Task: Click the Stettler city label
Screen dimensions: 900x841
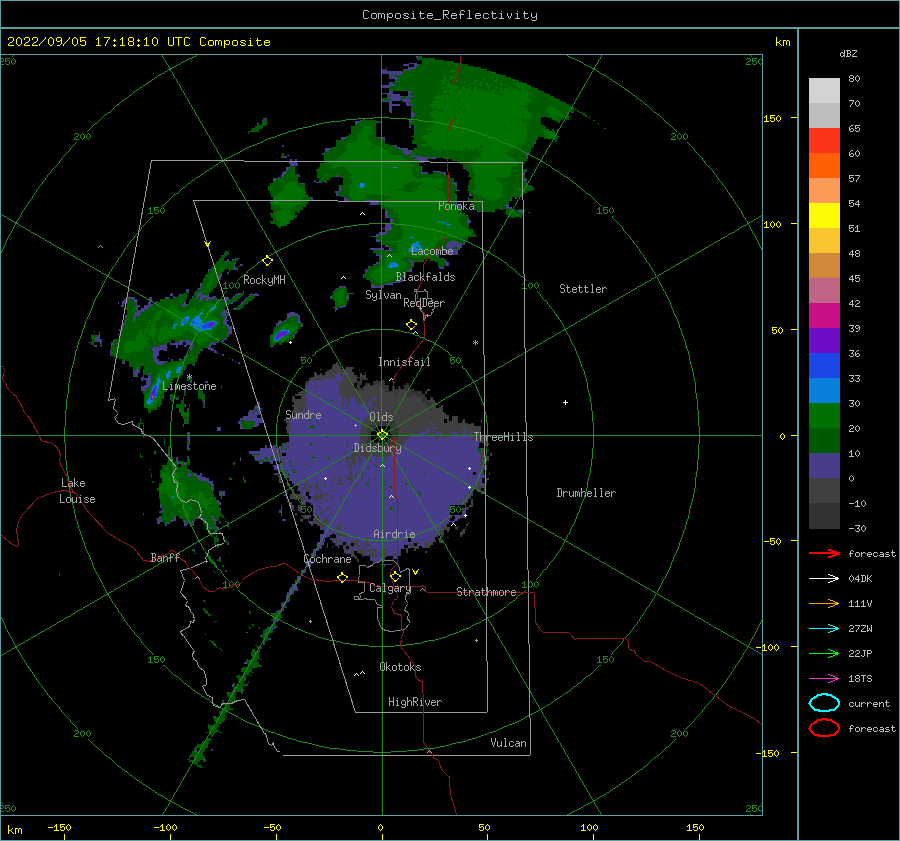Action: [583, 289]
